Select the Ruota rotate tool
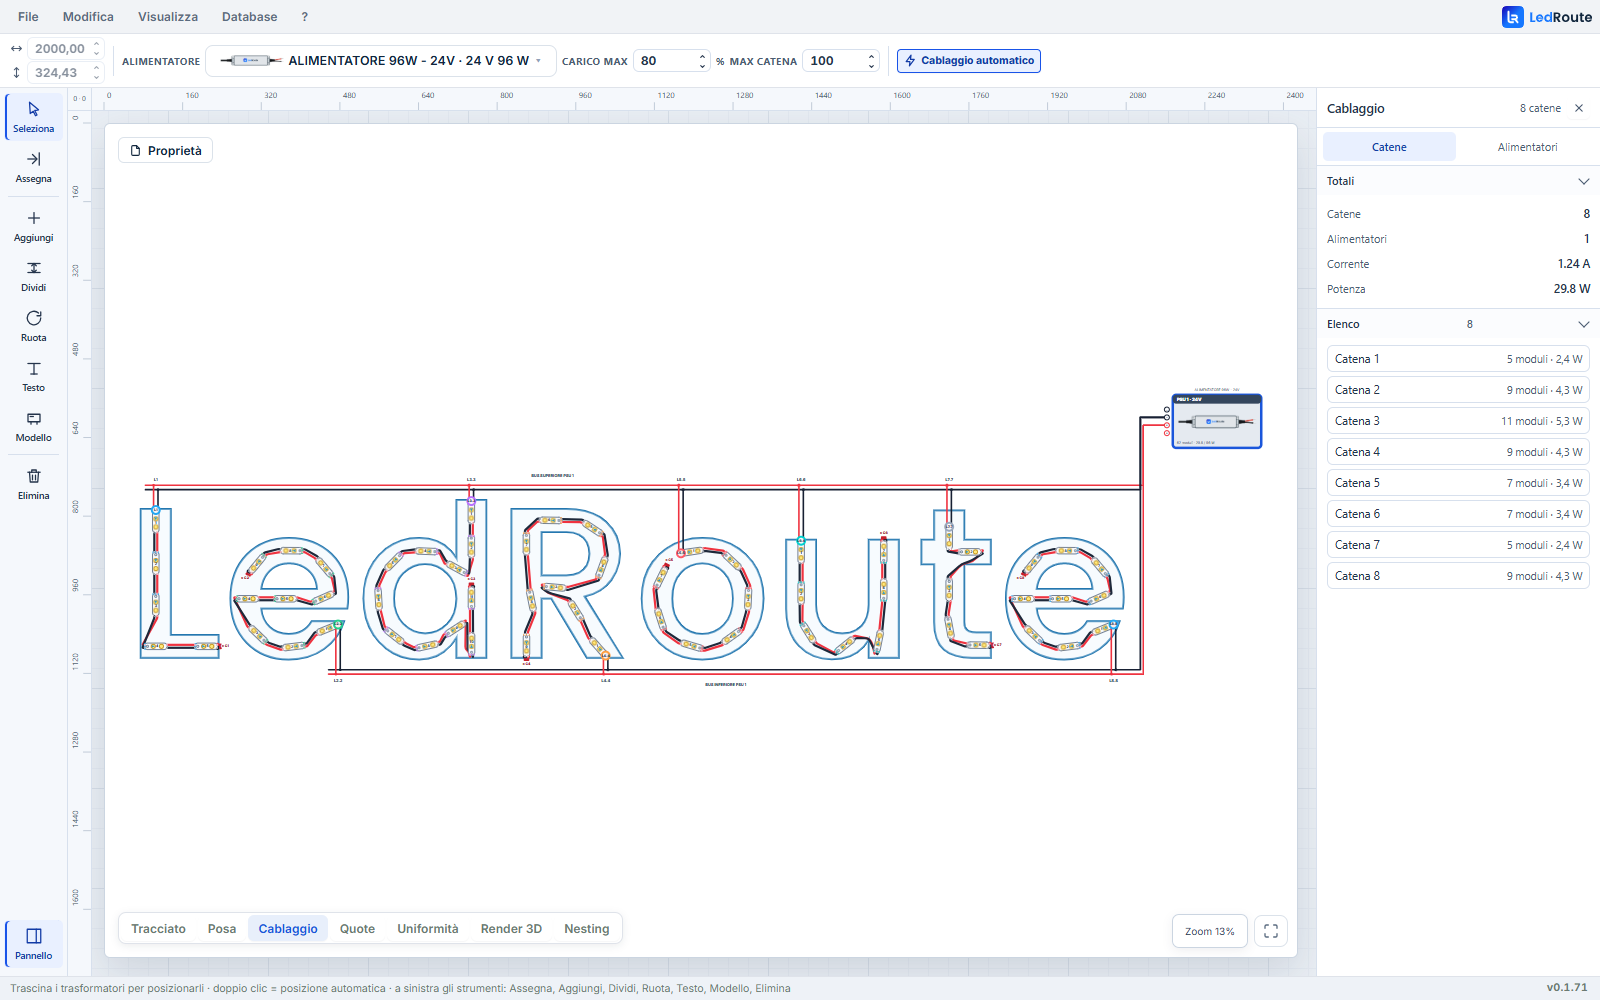 pyautogui.click(x=33, y=326)
